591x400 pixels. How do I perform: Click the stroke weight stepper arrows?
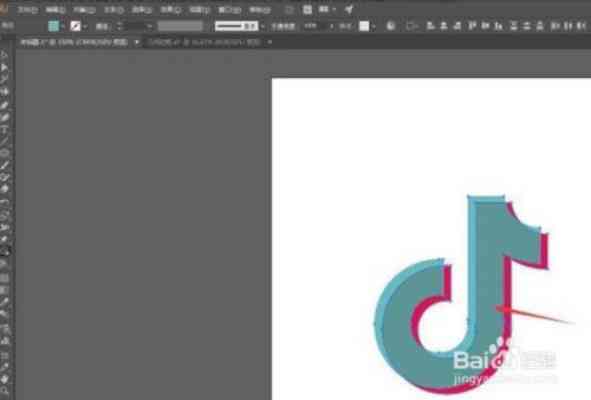click(x=119, y=26)
